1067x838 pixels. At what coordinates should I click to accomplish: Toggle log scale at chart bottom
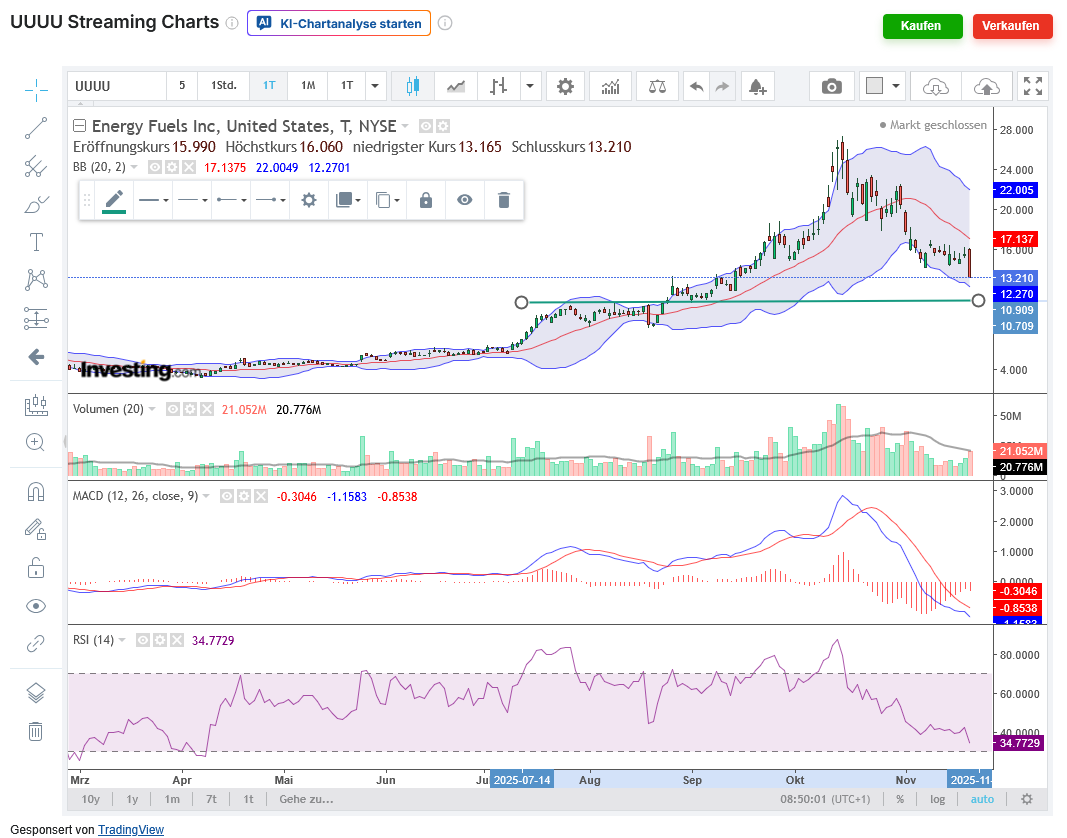point(937,799)
